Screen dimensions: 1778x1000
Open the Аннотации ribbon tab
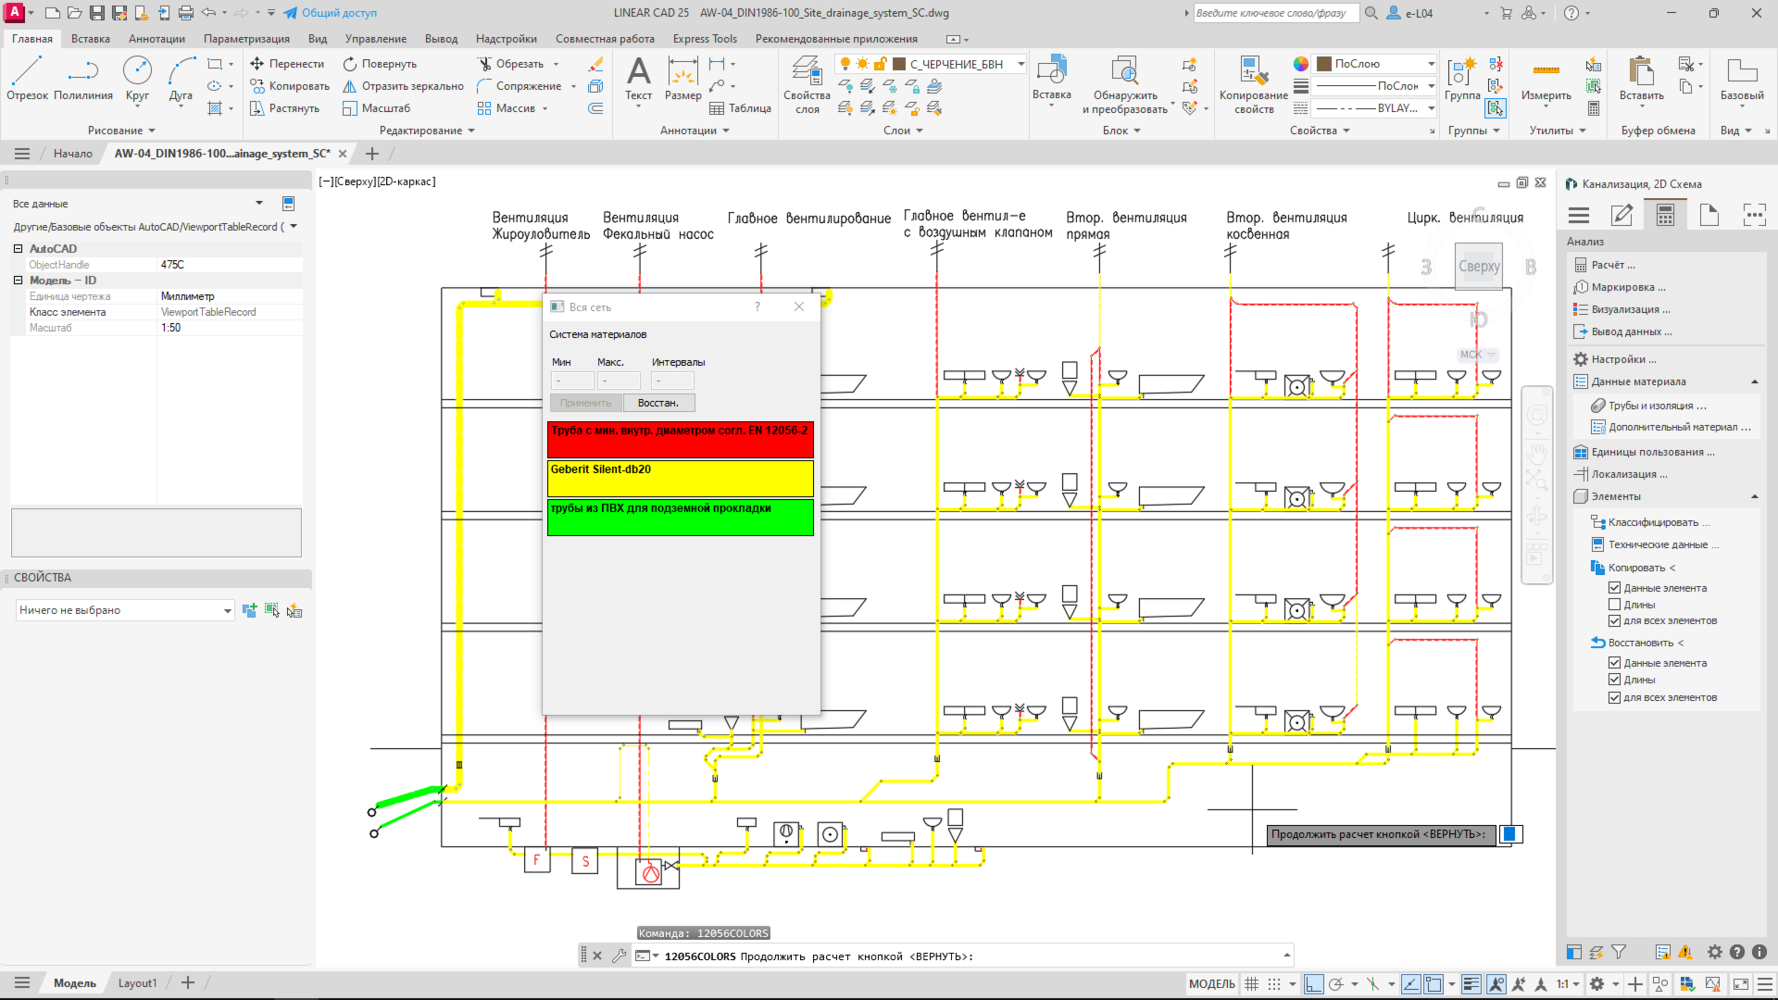(156, 39)
